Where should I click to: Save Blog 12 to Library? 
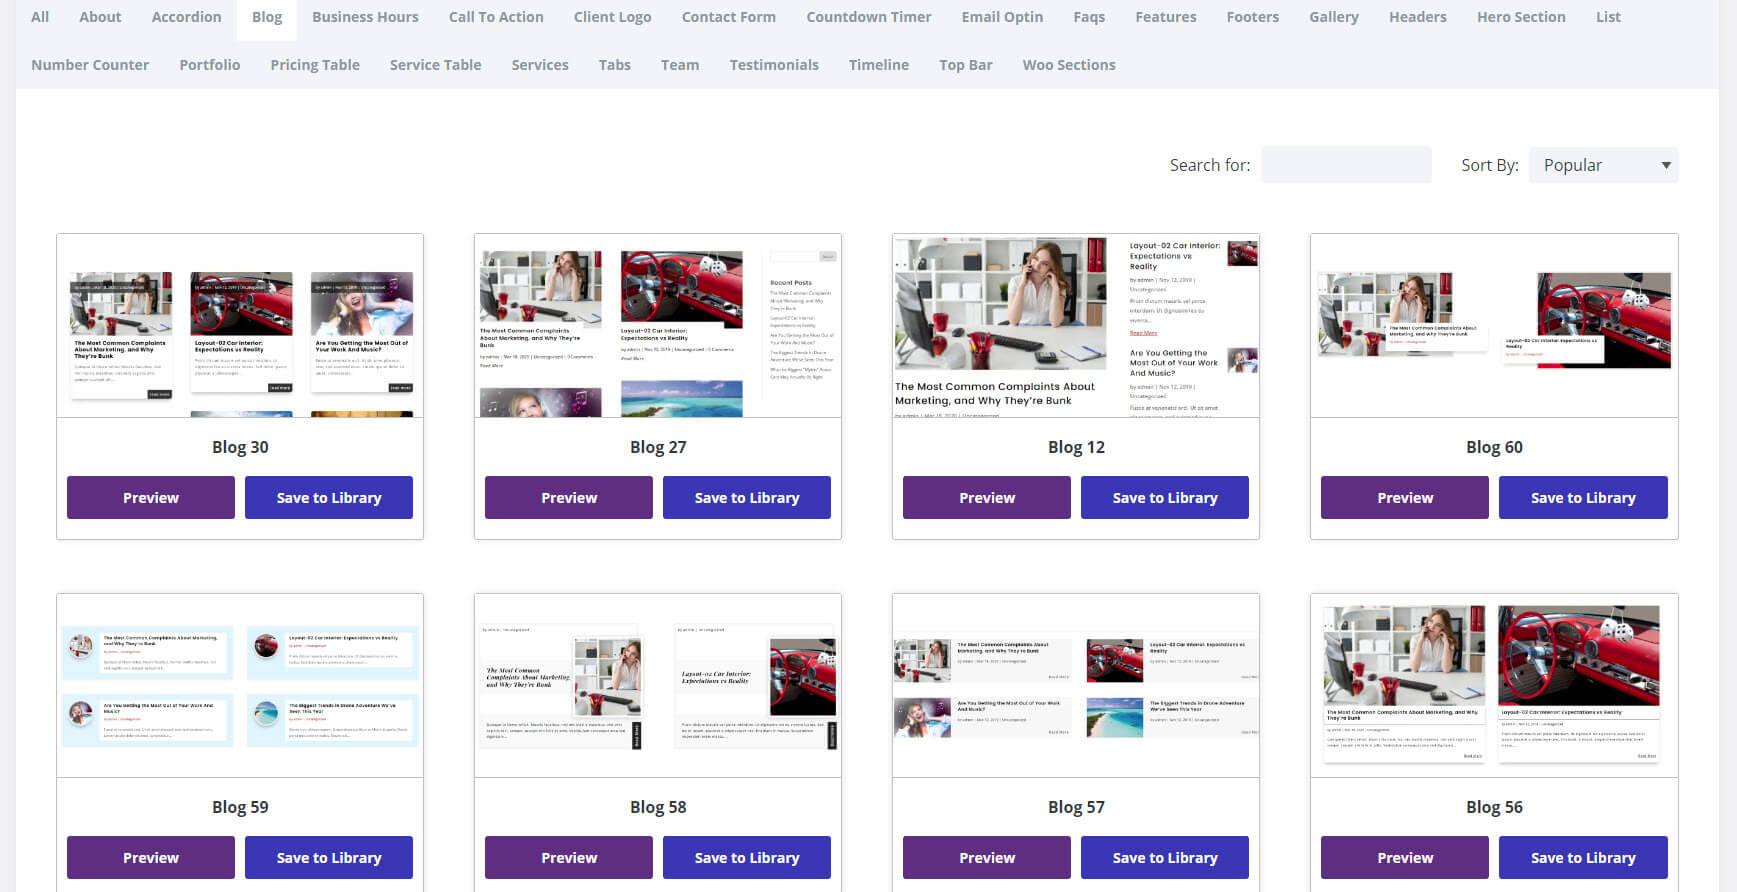1165,498
